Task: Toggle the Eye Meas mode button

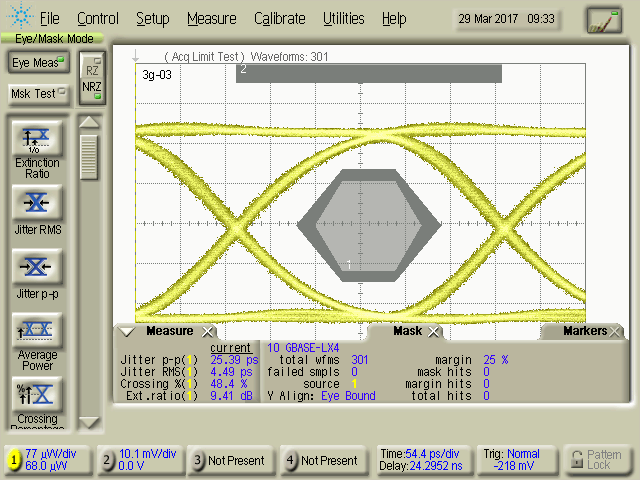Action: point(37,63)
